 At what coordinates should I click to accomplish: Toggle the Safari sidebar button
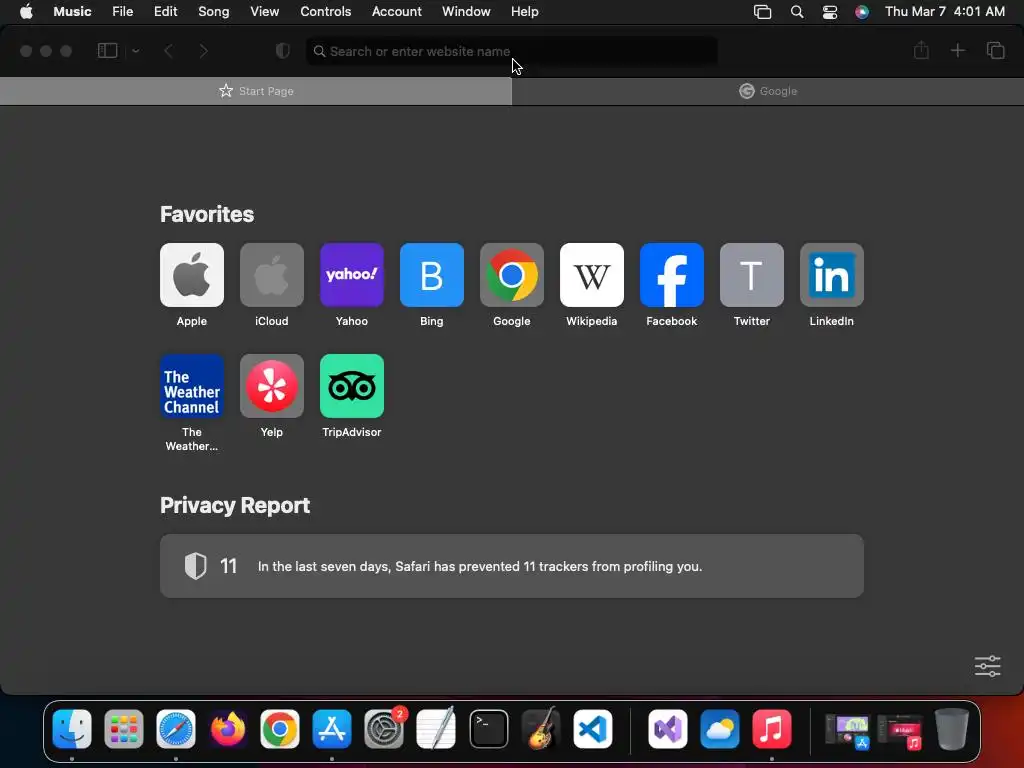107,51
